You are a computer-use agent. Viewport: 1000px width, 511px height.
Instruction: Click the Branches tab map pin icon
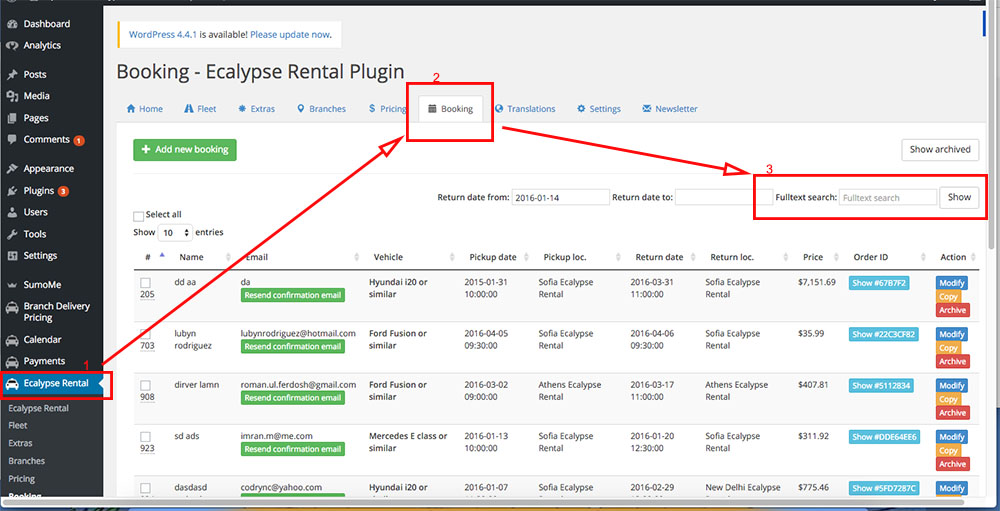click(x=301, y=108)
